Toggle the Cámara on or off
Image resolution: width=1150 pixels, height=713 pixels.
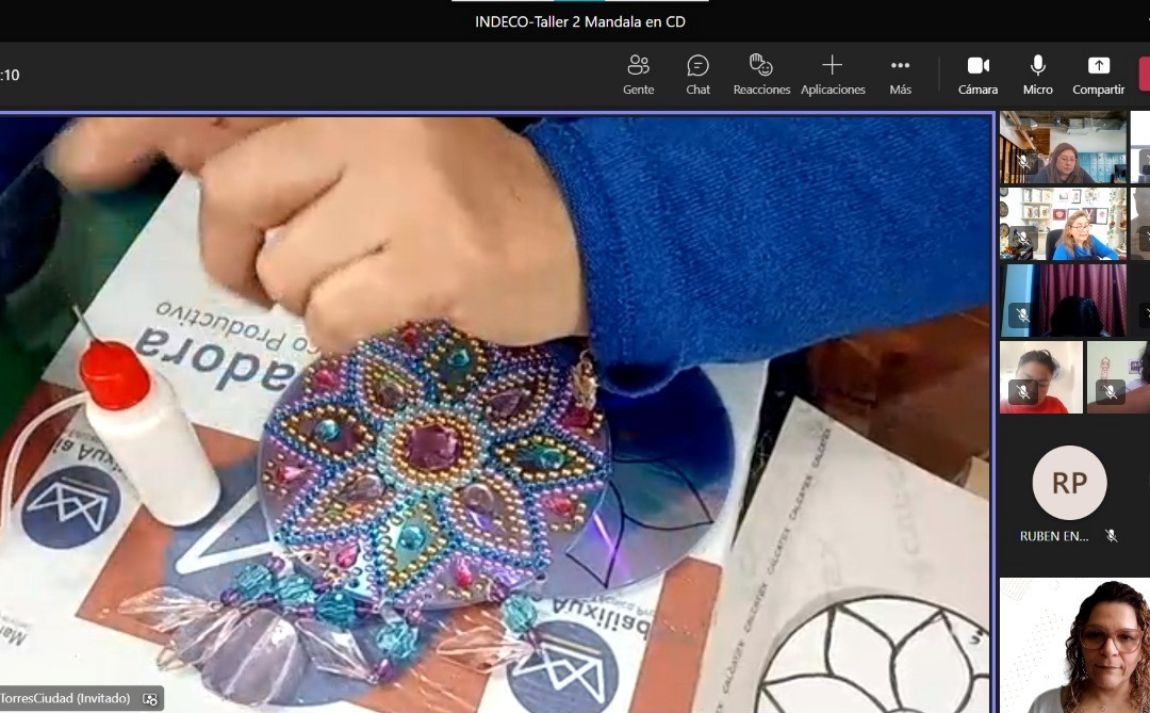(x=977, y=74)
